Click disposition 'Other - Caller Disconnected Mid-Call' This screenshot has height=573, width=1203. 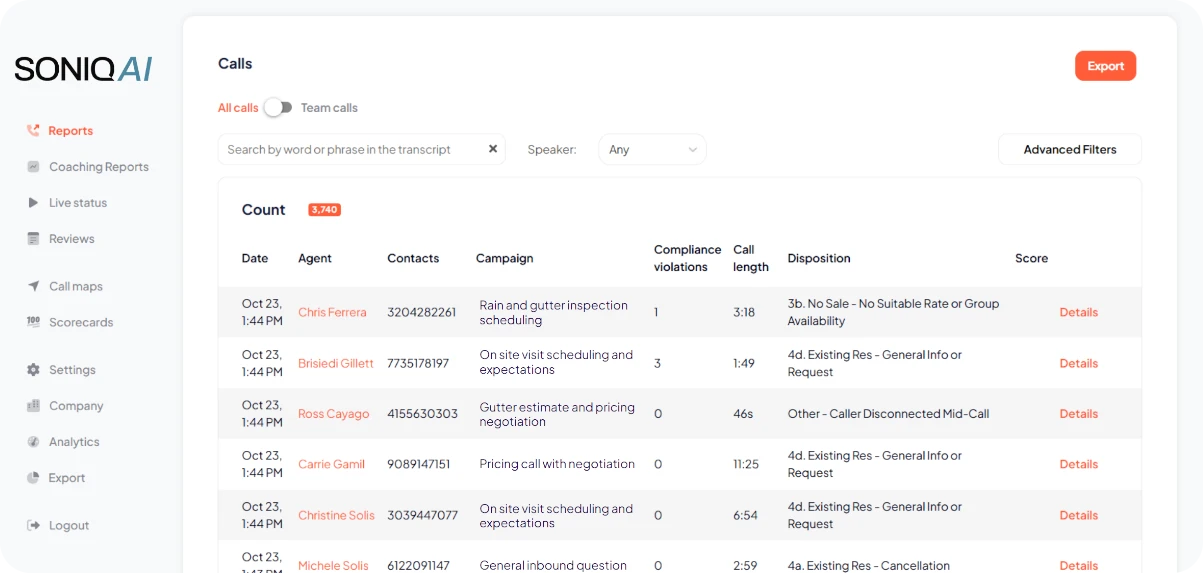coord(888,413)
